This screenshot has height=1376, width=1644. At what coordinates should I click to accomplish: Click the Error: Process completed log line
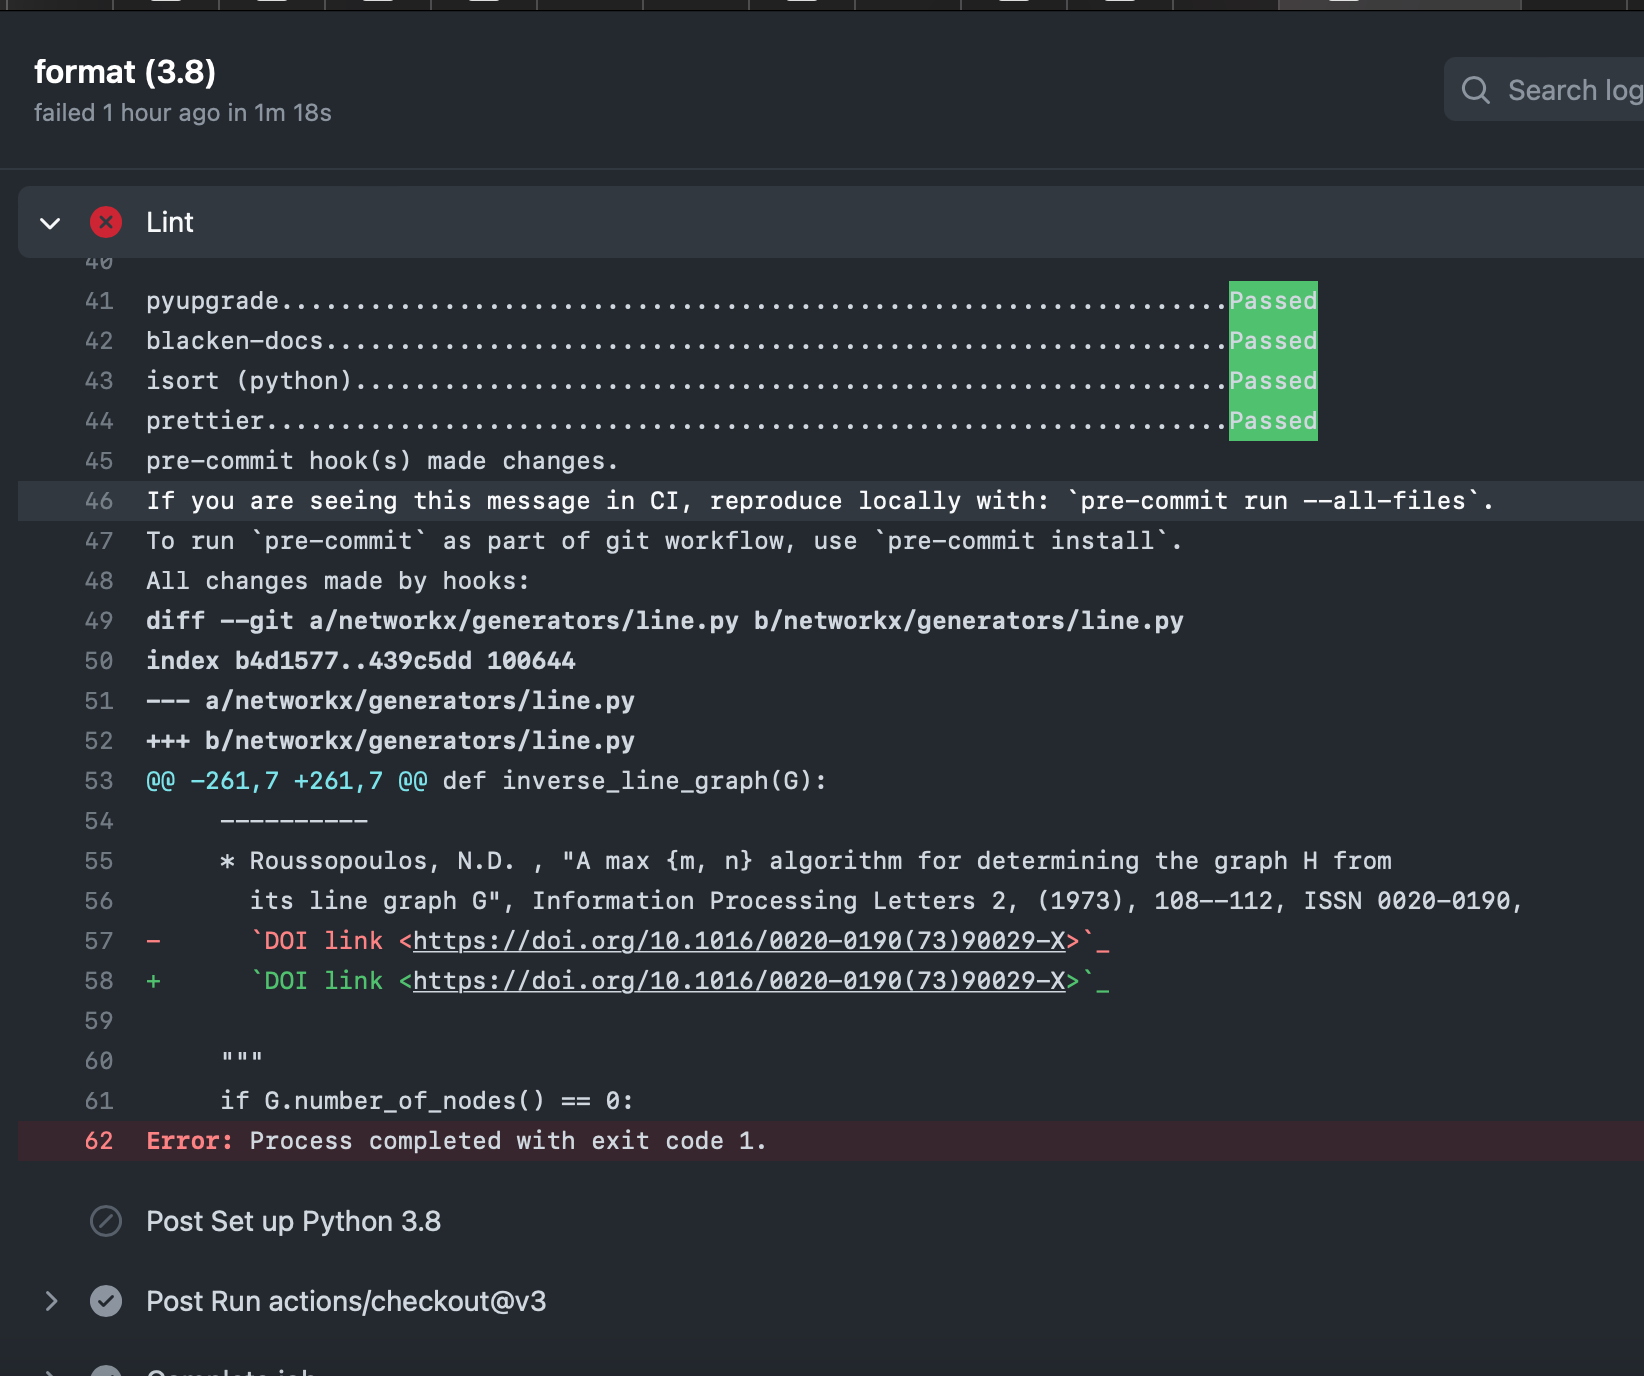456,1141
